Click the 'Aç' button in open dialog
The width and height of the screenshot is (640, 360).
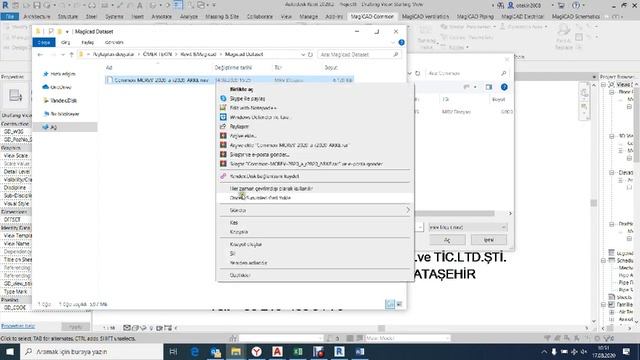coord(447,240)
